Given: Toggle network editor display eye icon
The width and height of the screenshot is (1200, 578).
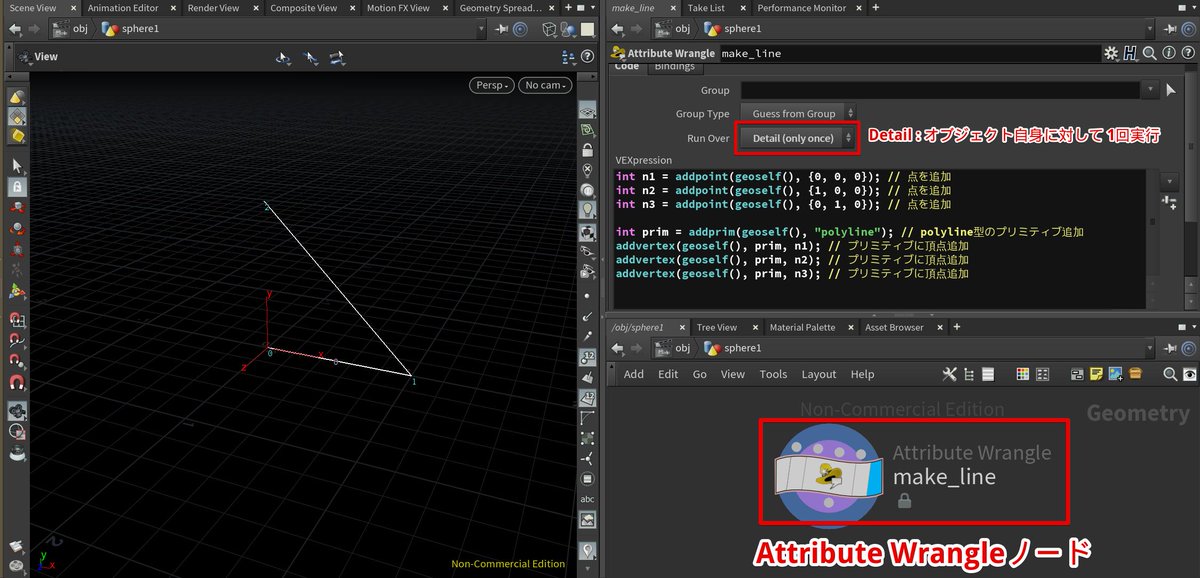Looking at the screenshot, I should point(1189,374).
